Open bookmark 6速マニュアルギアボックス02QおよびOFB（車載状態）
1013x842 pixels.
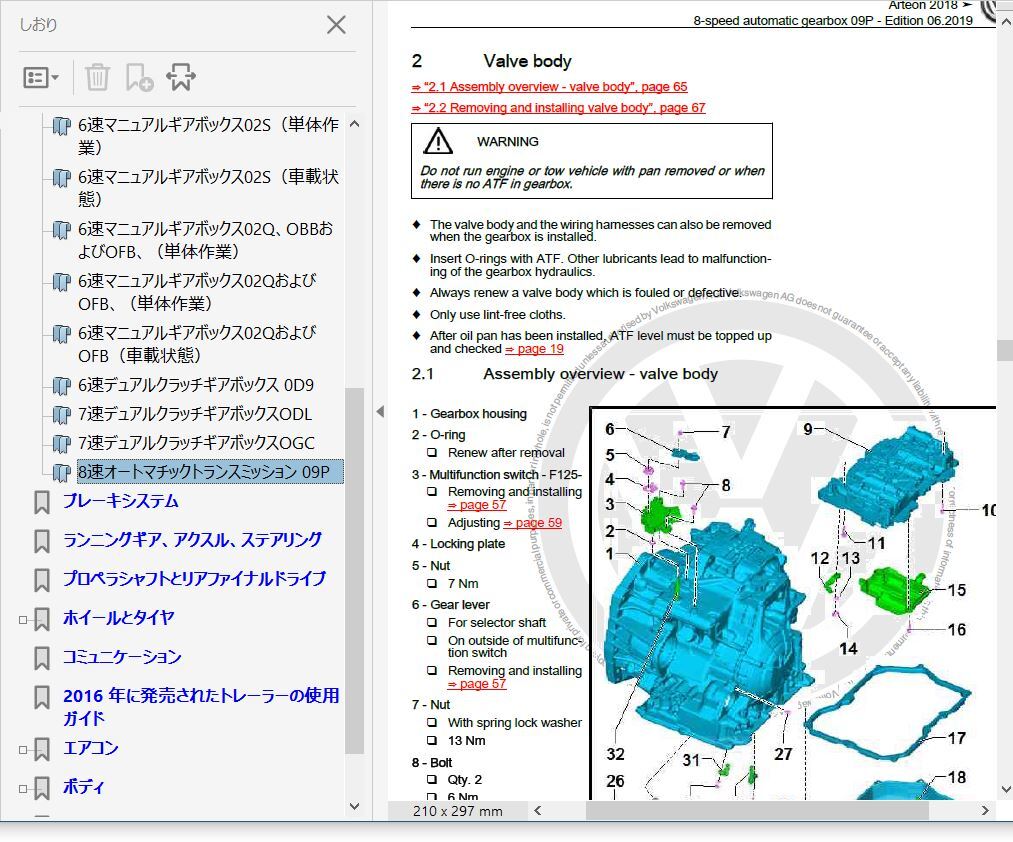click(x=197, y=343)
